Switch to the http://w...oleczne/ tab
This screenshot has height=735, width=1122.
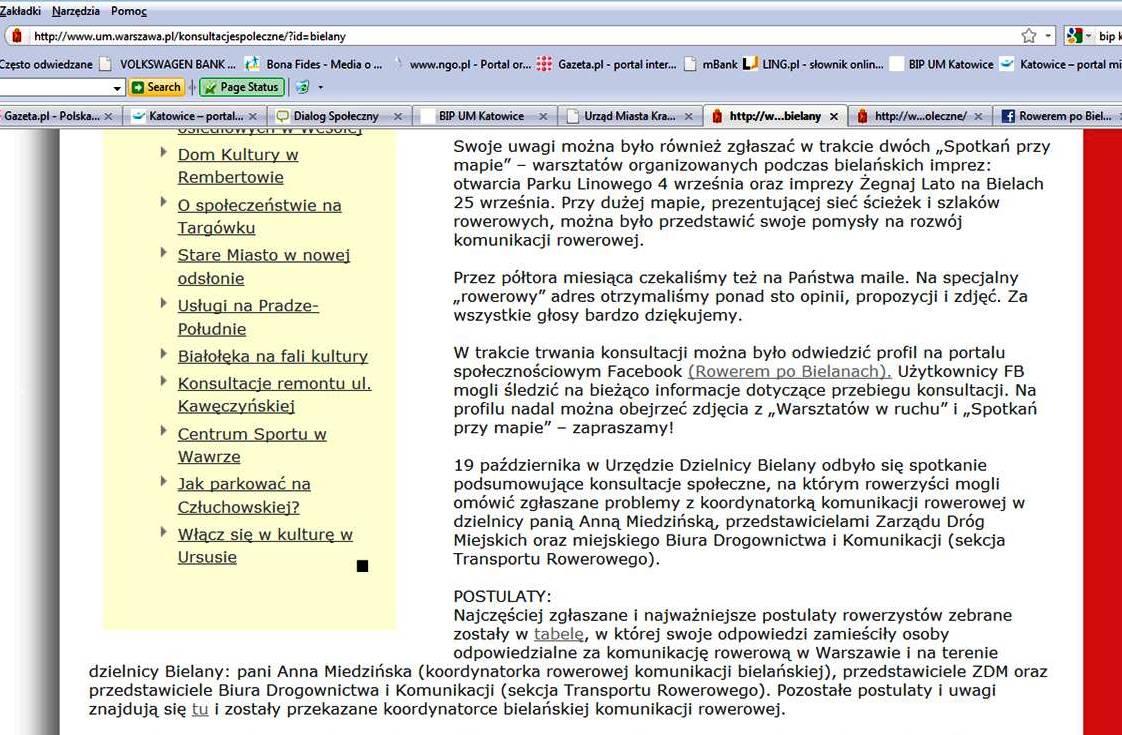click(920, 116)
